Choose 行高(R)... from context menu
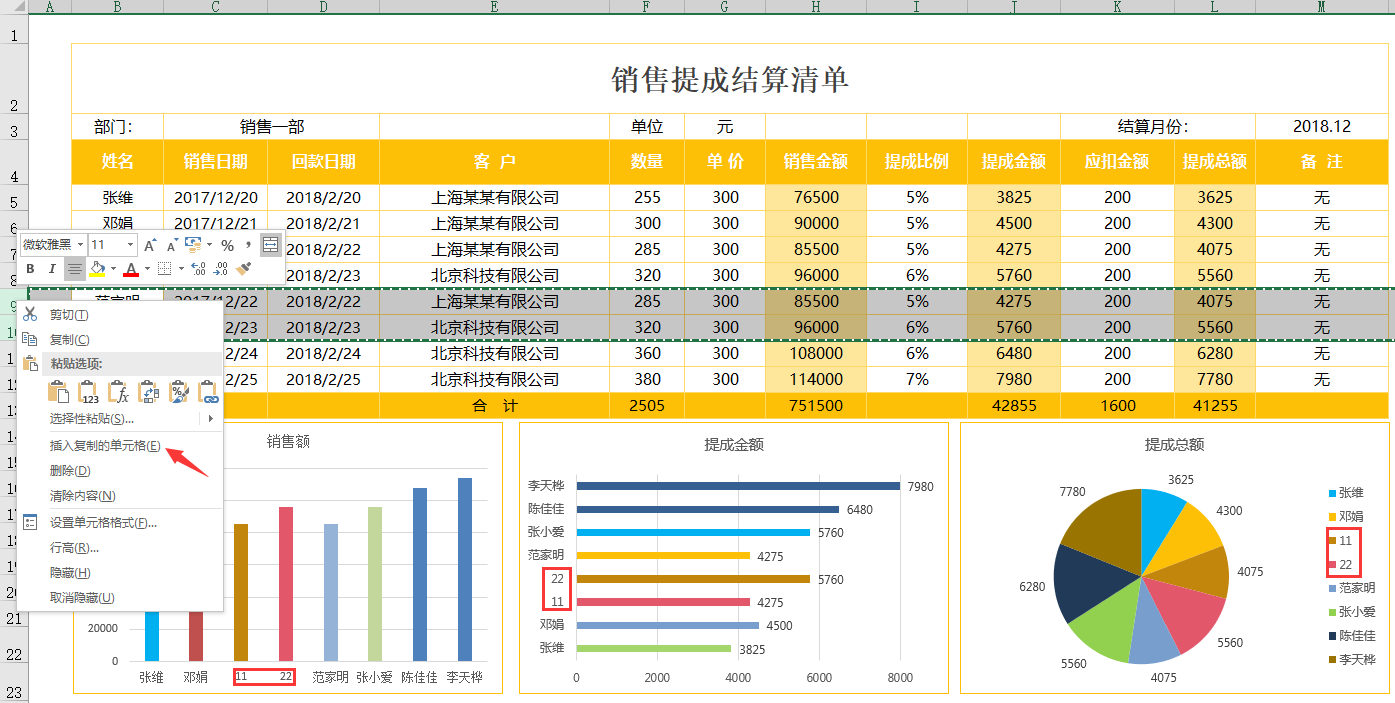The image size is (1395, 703). point(120,548)
